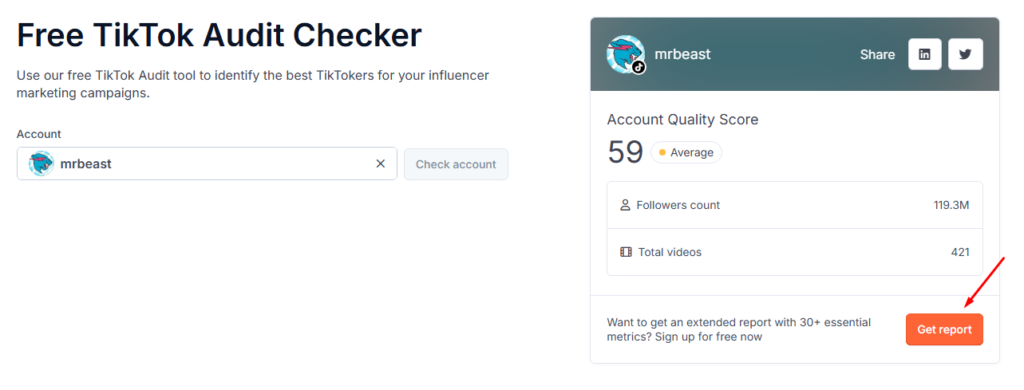Select the mrbeast username in the card header
The image size is (1024, 390).
click(x=682, y=54)
